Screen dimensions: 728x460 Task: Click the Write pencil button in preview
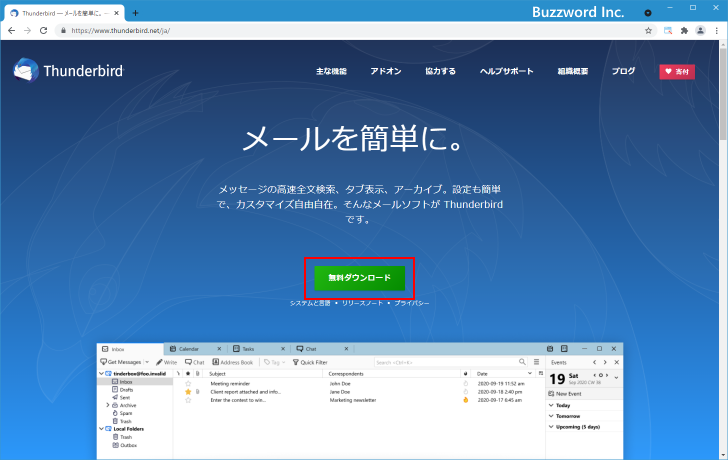click(167, 362)
